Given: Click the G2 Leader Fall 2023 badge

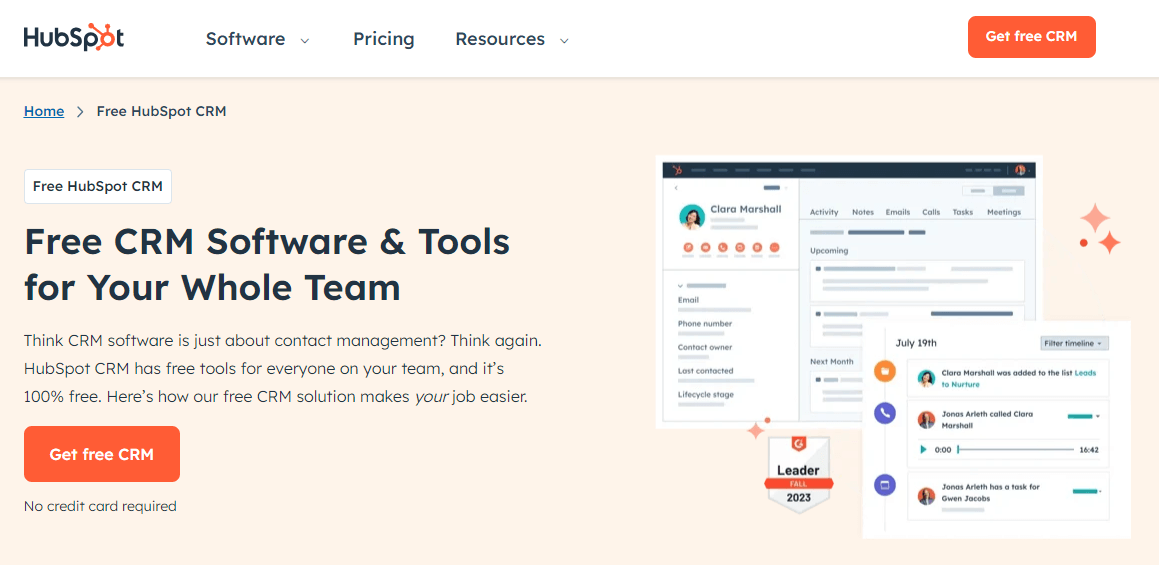Looking at the screenshot, I should 798,475.
